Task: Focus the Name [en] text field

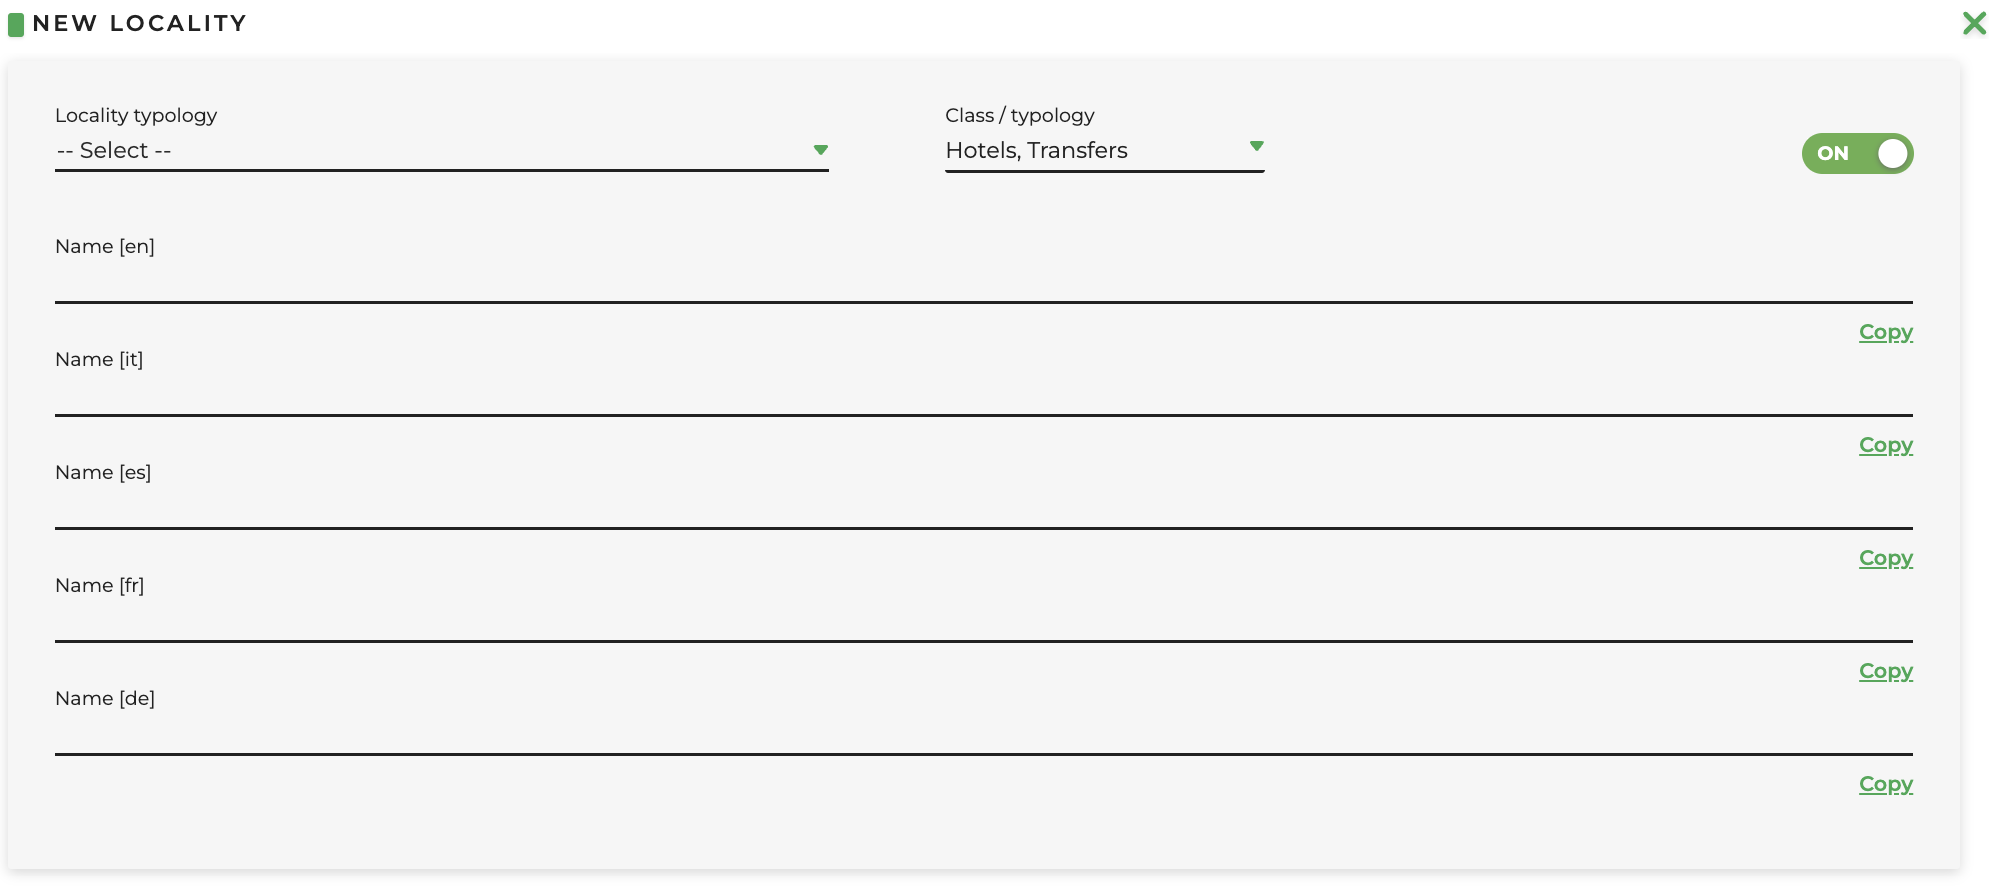Action: (983, 283)
